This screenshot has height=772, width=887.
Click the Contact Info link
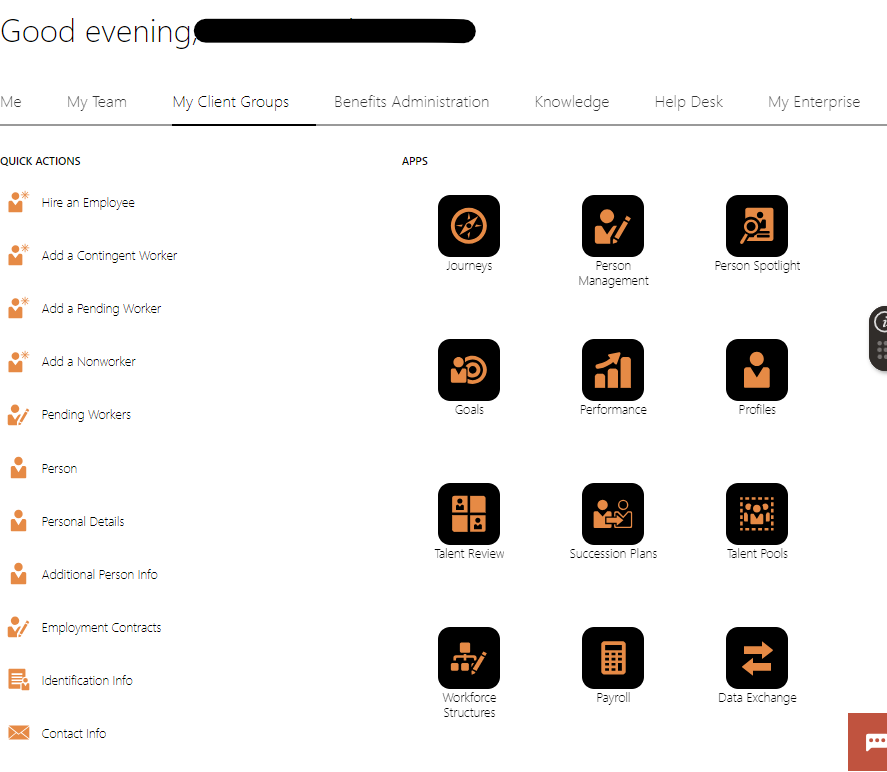tap(74, 734)
